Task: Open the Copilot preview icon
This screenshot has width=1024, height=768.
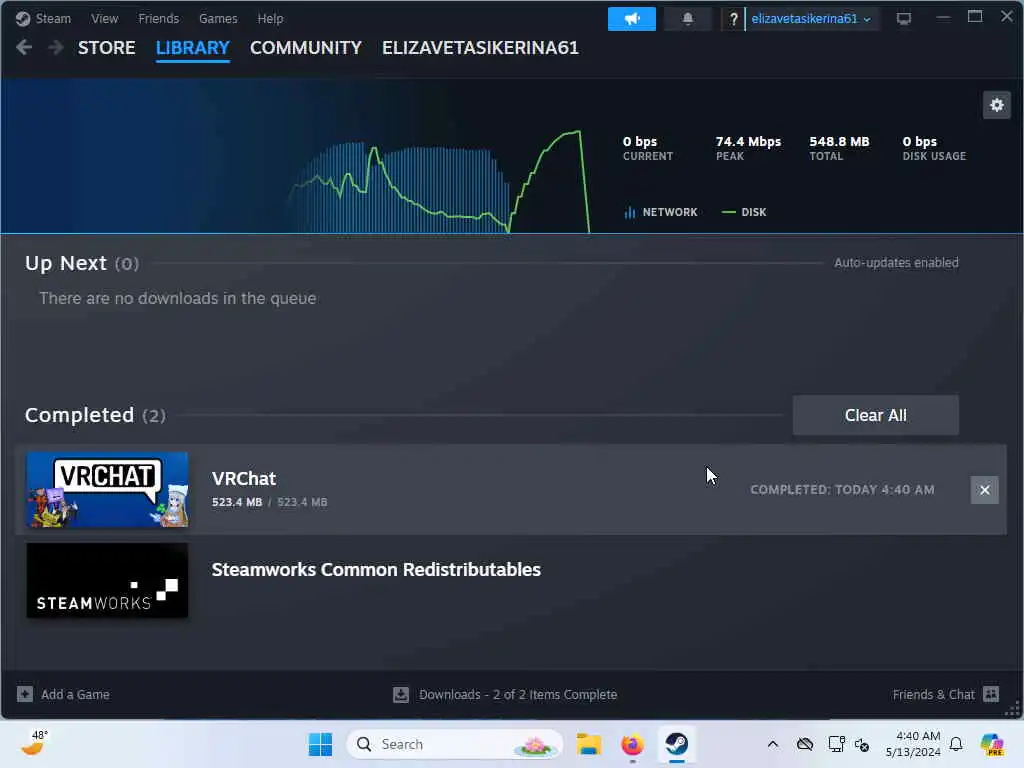Action: [x=992, y=744]
